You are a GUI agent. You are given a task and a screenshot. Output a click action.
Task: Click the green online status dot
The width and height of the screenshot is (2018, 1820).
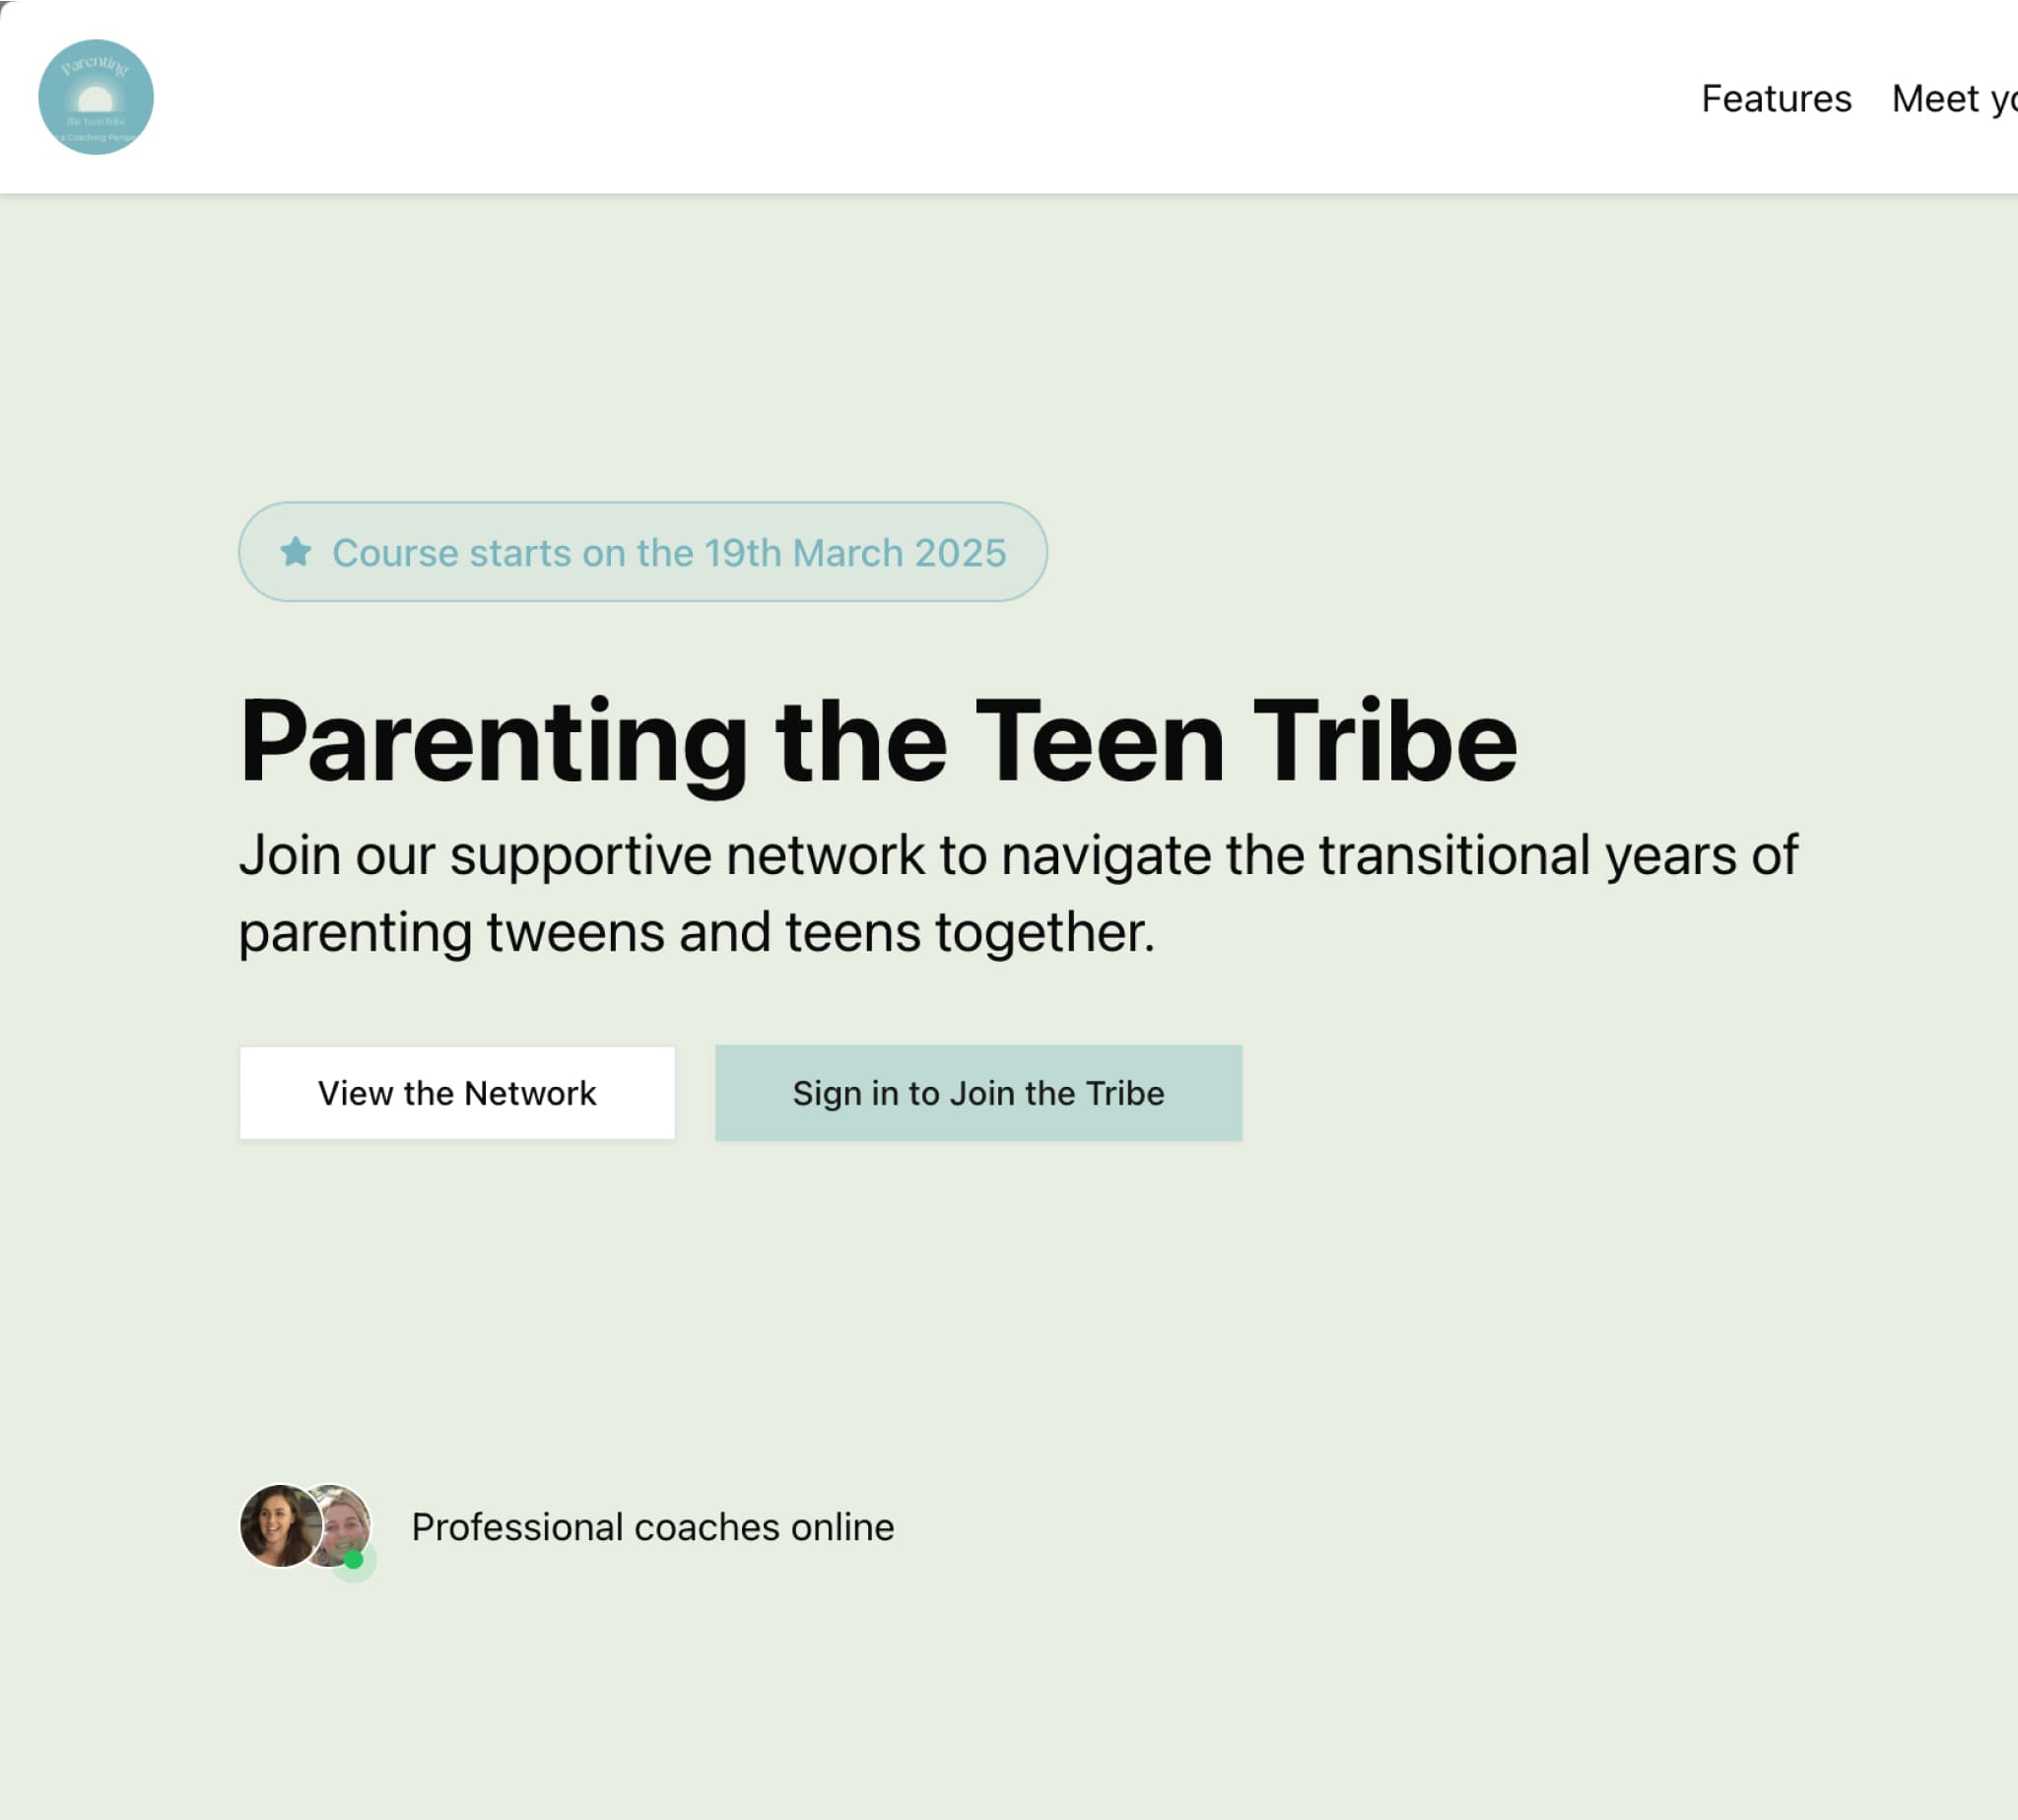(353, 1559)
